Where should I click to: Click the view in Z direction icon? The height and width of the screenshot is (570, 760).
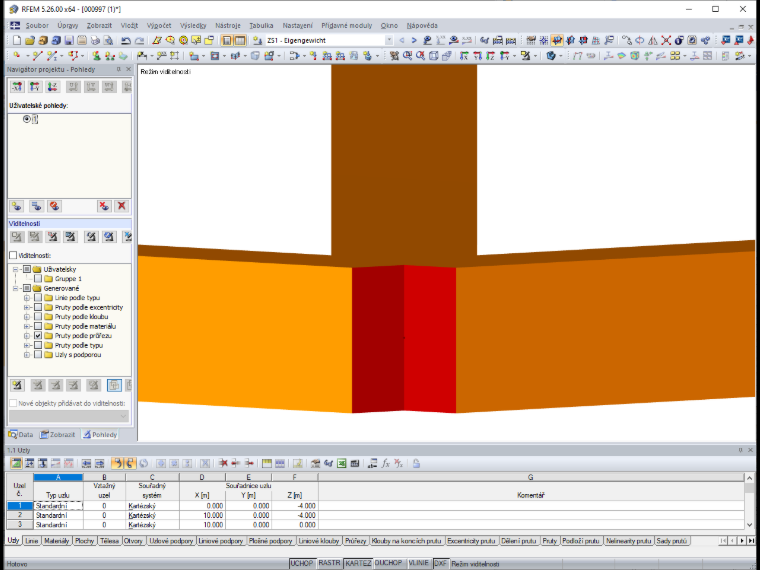point(490,56)
